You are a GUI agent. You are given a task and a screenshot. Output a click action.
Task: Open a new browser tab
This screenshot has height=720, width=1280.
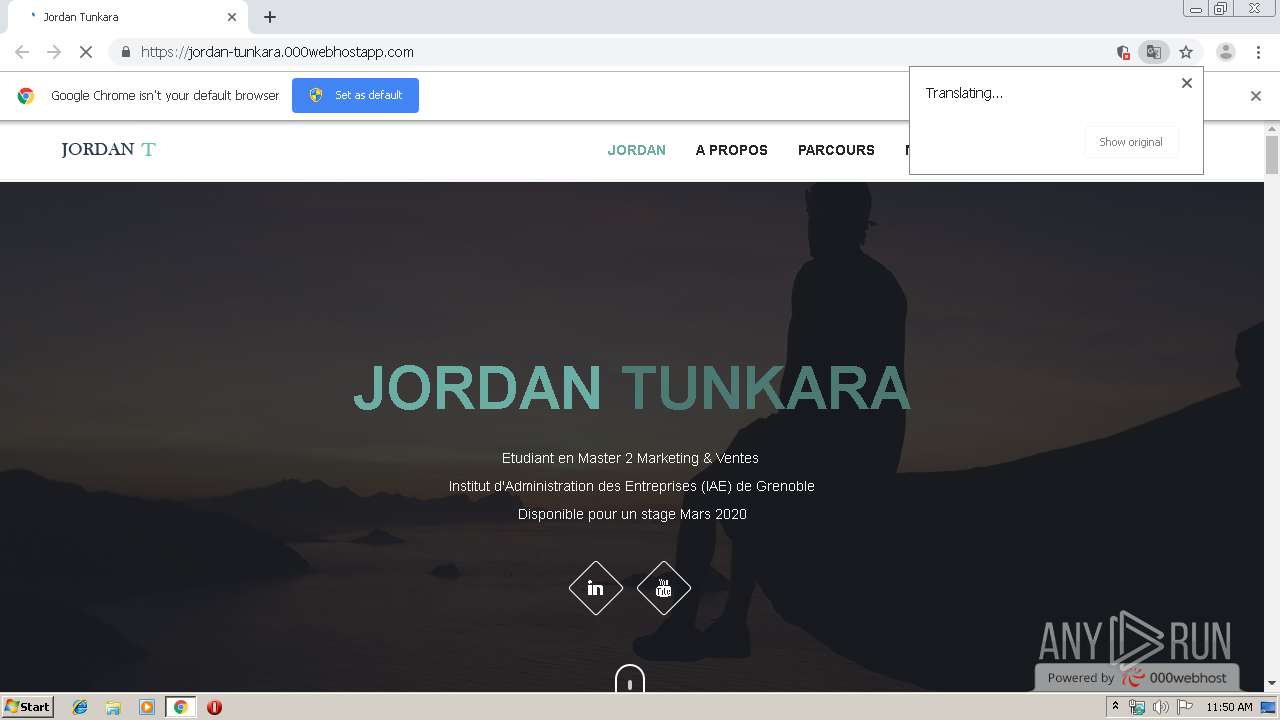point(270,17)
